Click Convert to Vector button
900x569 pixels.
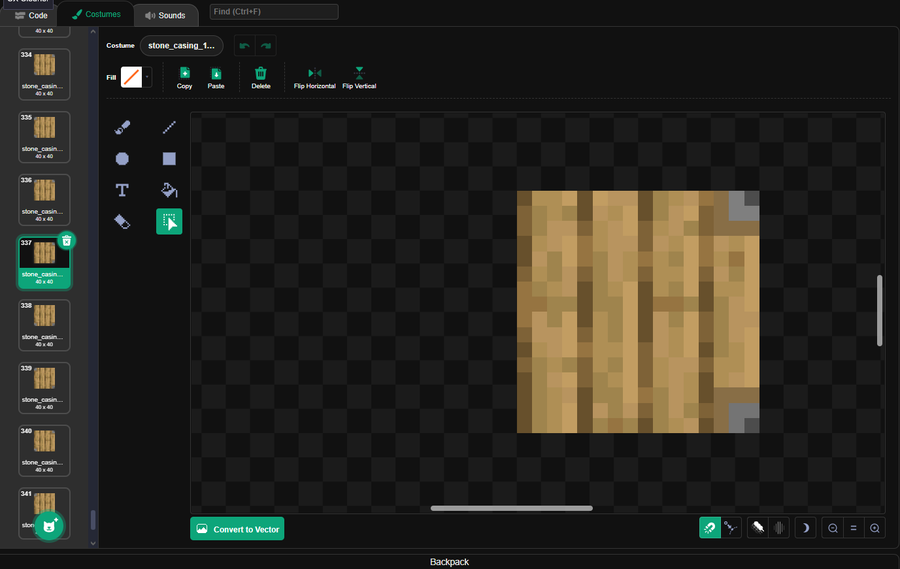pyautogui.click(x=237, y=529)
